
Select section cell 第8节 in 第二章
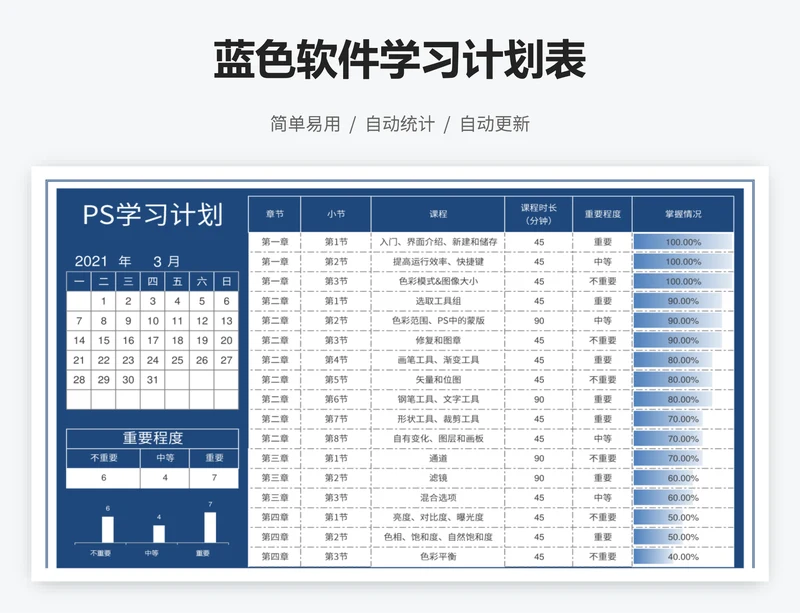click(x=336, y=438)
